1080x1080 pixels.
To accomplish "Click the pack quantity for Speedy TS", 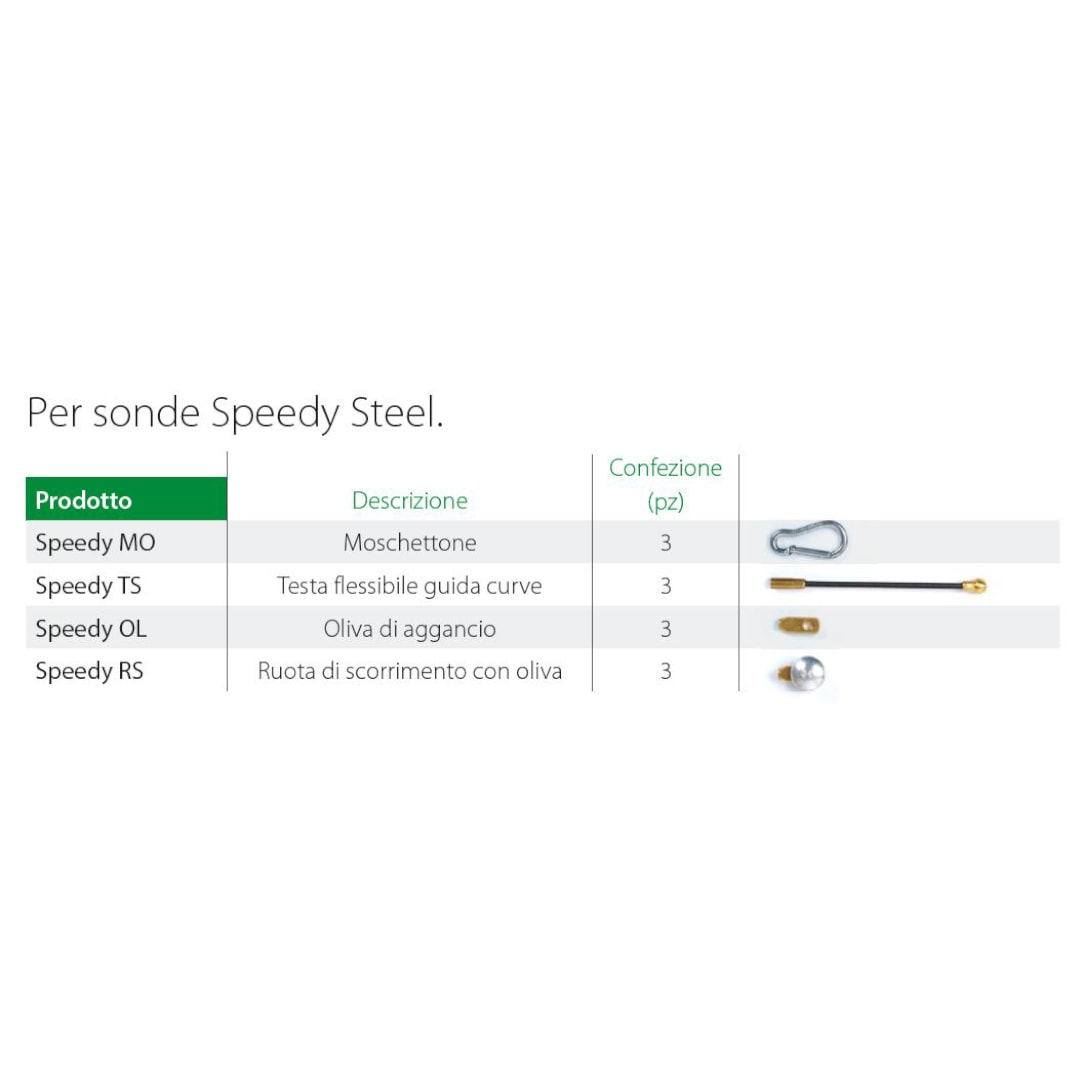I will 665,586.
